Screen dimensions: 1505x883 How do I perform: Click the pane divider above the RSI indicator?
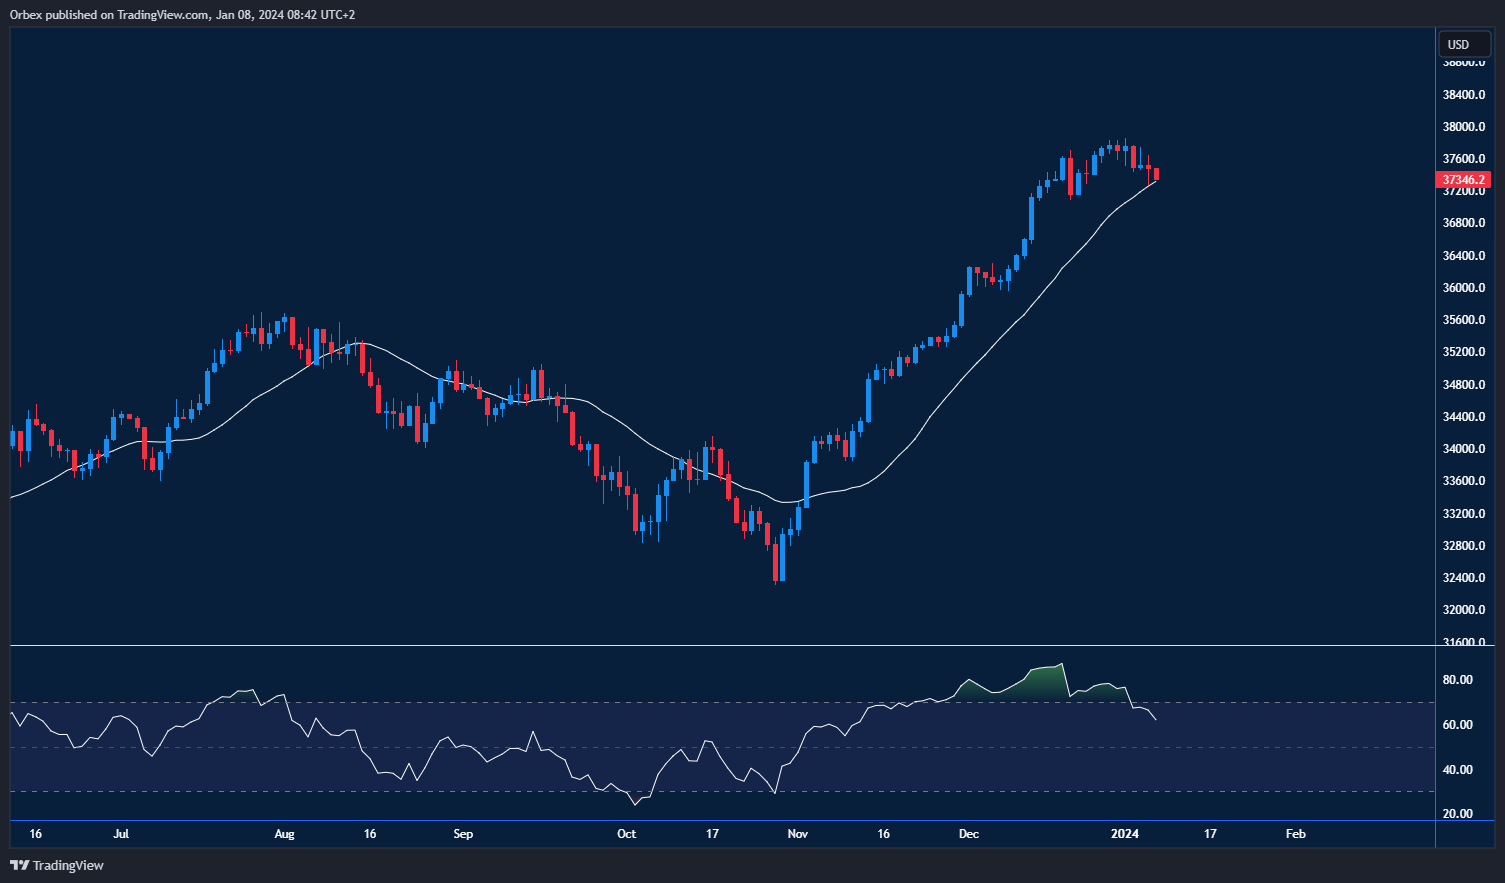point(720,646)
